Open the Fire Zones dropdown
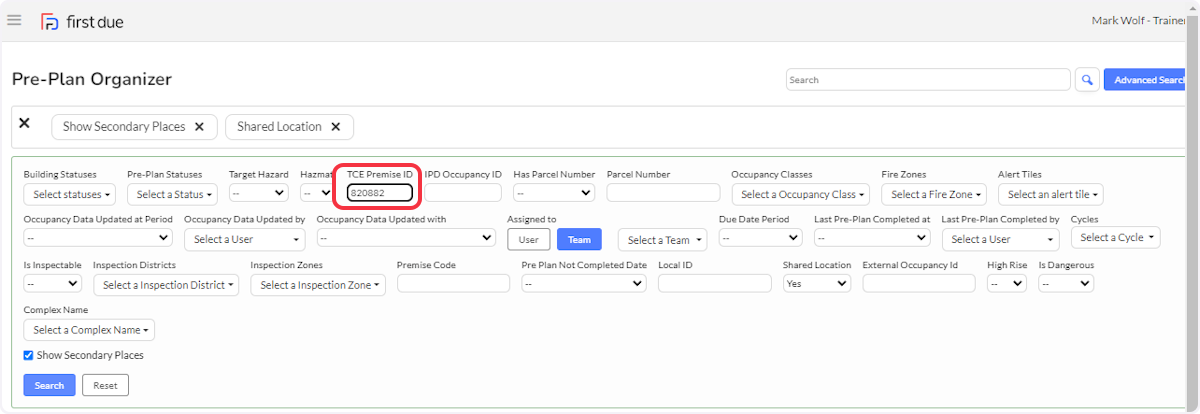Image resolution: width=1200 pixels, height=414 pixels. 934,194
